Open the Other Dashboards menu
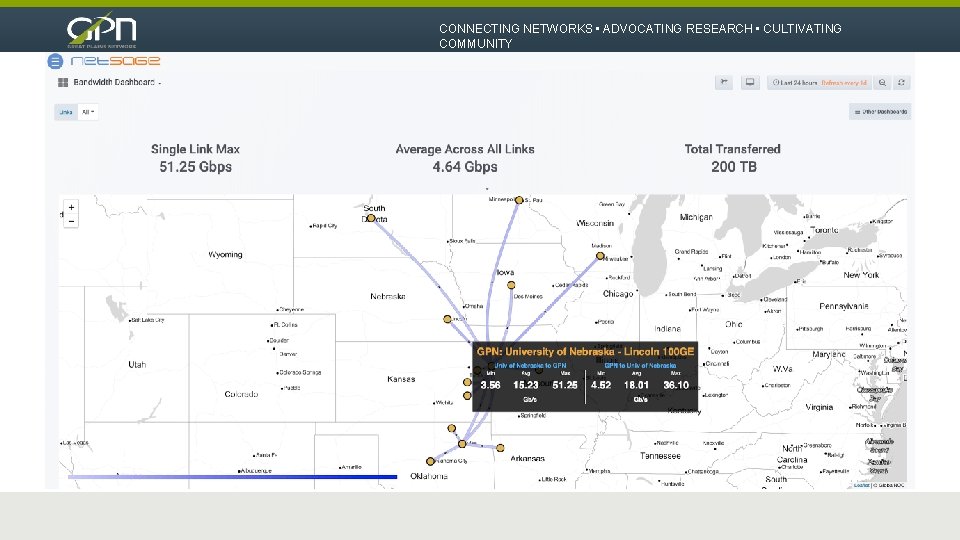Viewport: 960px width, 540px height. point(880,112)
